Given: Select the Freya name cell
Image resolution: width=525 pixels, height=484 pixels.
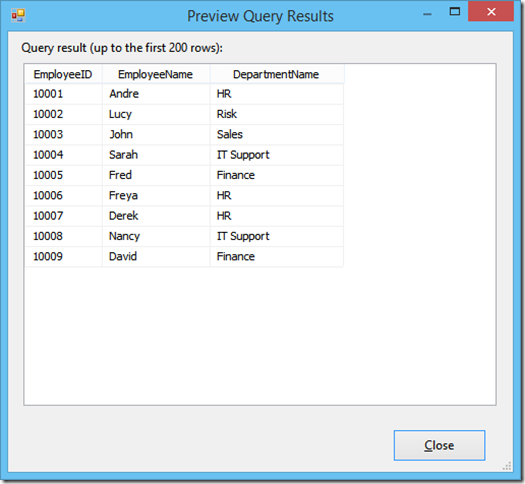Looking at the screenshot, I should 156,195.
